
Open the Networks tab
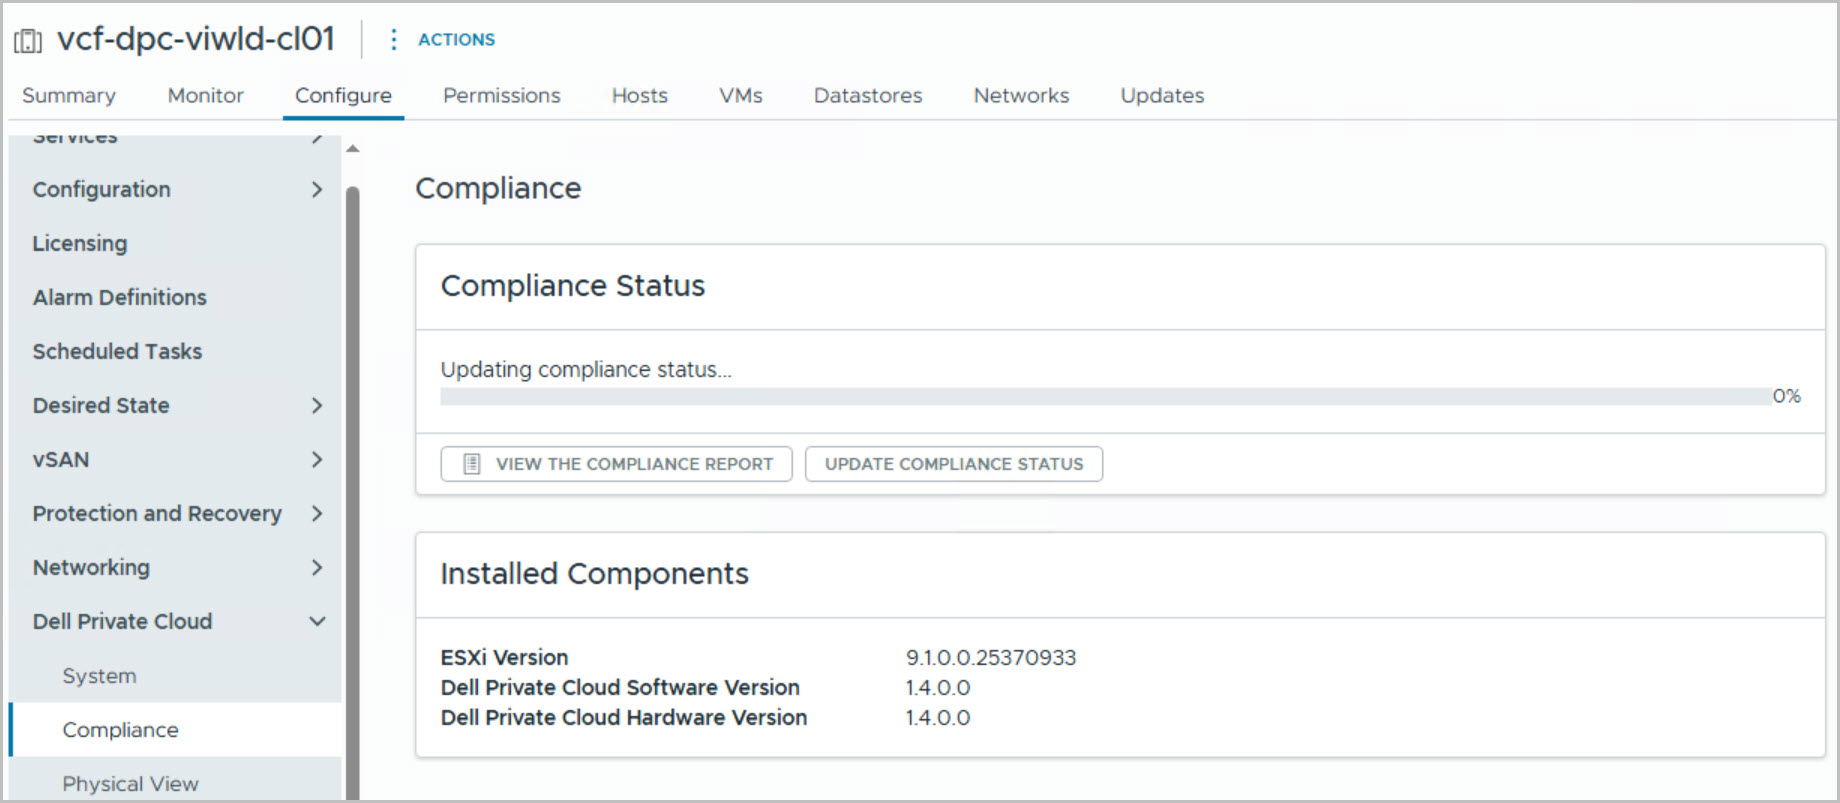(x=1022, y=95)
